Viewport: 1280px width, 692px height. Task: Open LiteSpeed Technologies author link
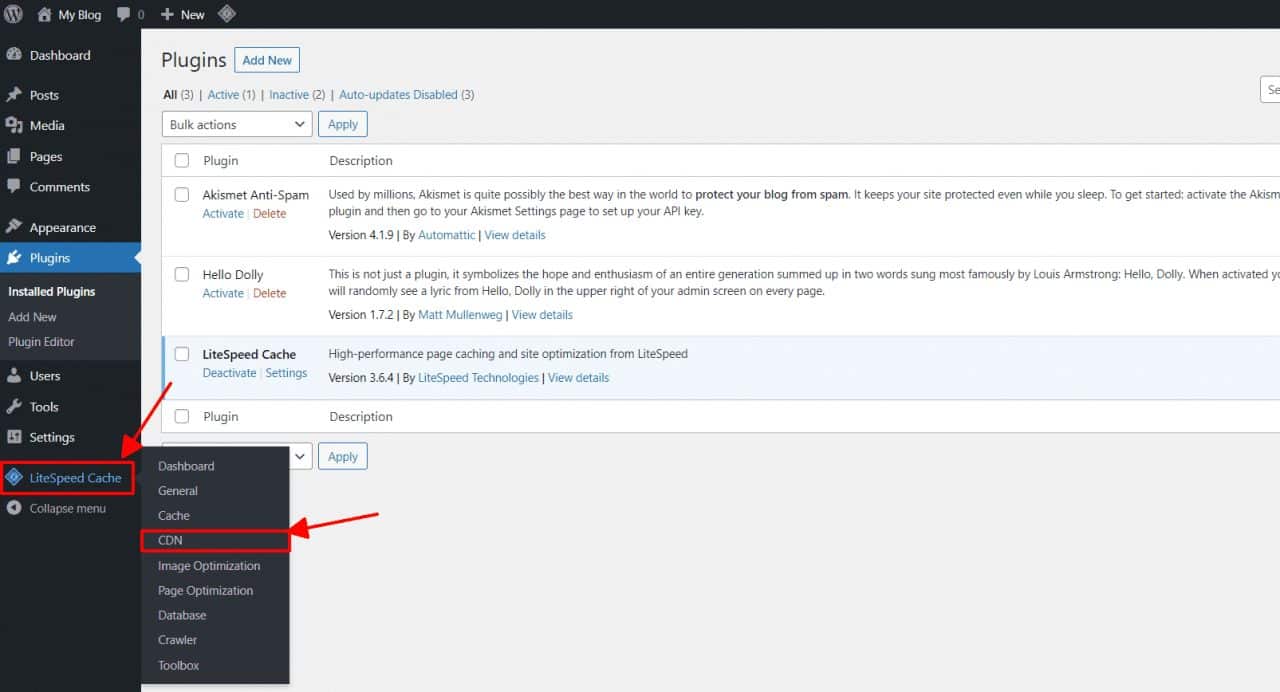click(478, 378)
